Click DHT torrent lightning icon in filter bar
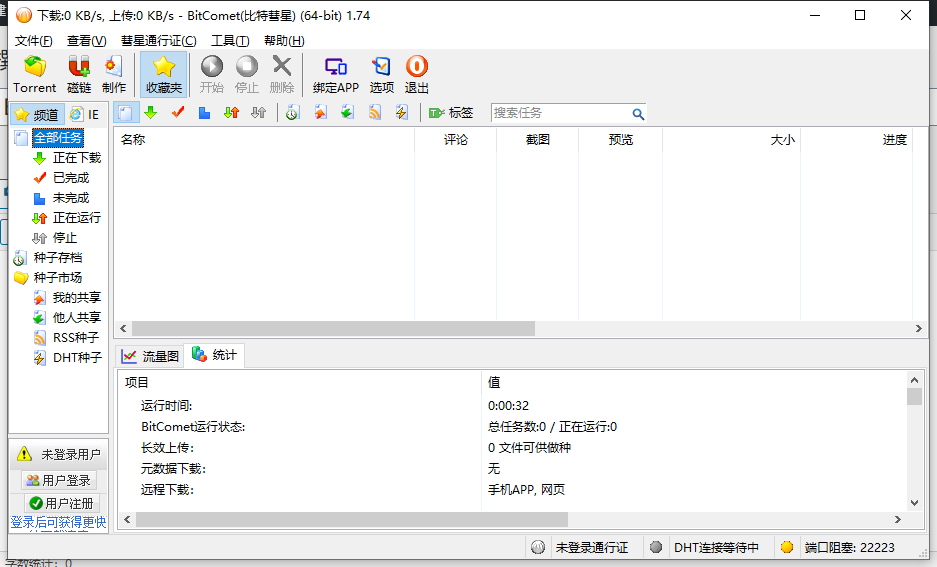 402,112
